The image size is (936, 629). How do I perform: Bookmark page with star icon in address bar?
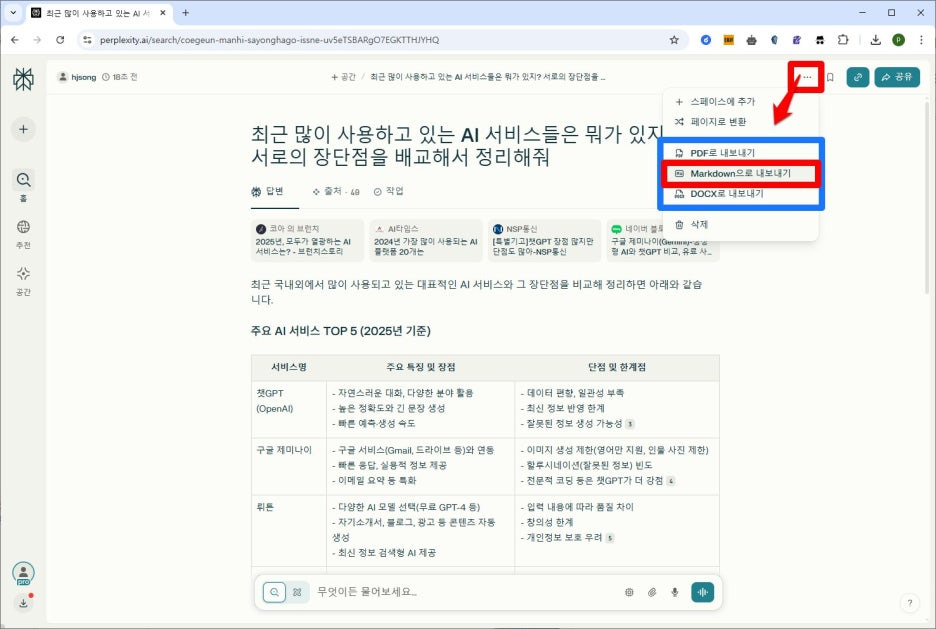[674, 40]
